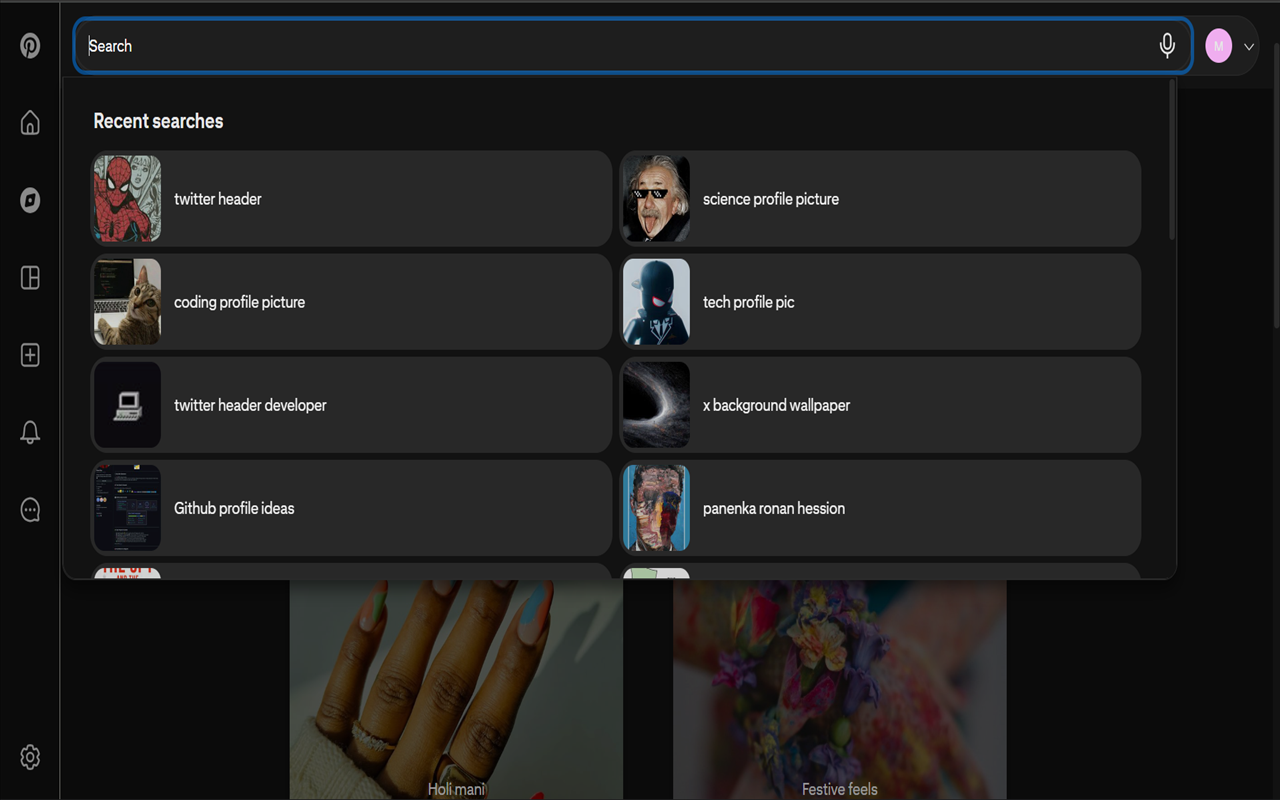Click the 'panenka ronan hession' text
This screenshot has width=1280, height=800.
coord(774,508)
